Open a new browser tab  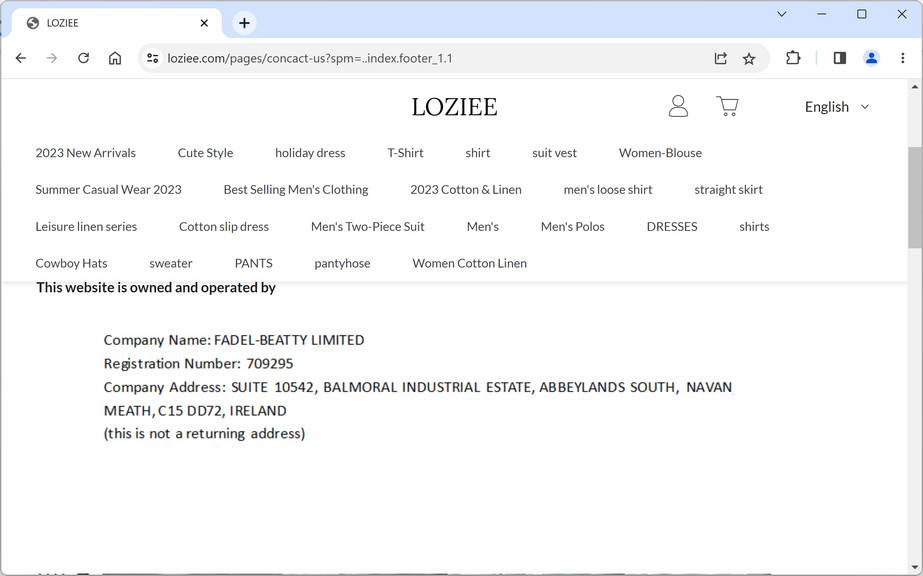[244, 23]
